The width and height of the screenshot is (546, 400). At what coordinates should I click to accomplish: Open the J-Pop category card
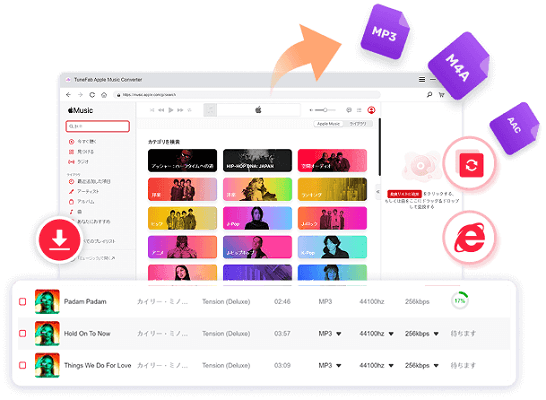[x=257, y=218]
